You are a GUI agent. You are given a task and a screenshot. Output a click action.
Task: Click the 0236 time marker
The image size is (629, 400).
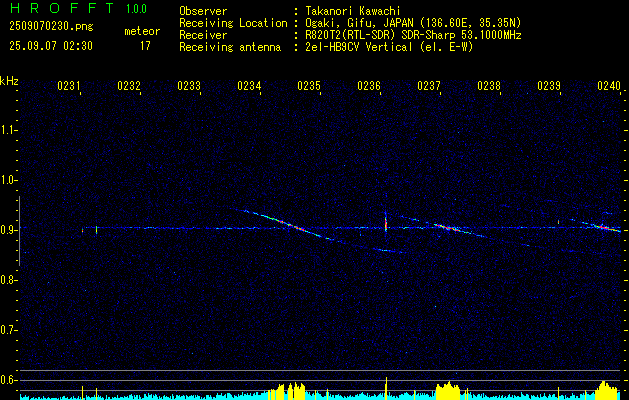(369, 85)
